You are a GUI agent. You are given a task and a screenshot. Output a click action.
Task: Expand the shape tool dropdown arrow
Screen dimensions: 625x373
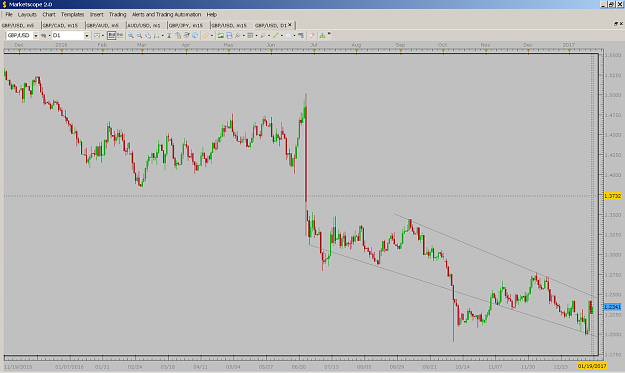(295, 35)
